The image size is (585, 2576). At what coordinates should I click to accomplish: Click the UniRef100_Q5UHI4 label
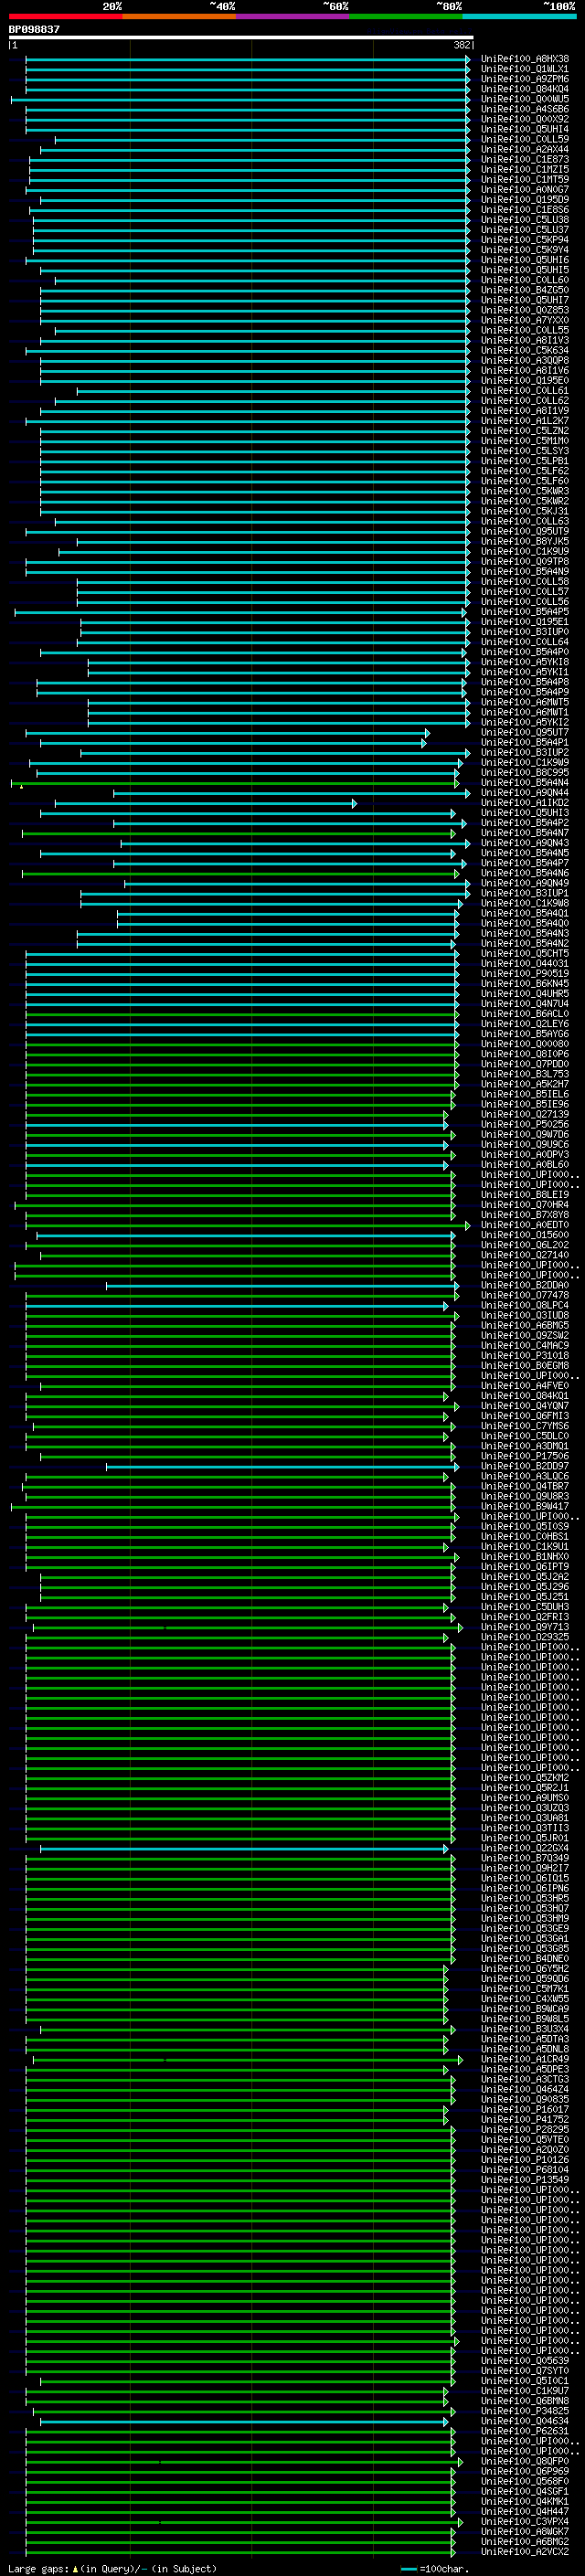pos(524,129)
